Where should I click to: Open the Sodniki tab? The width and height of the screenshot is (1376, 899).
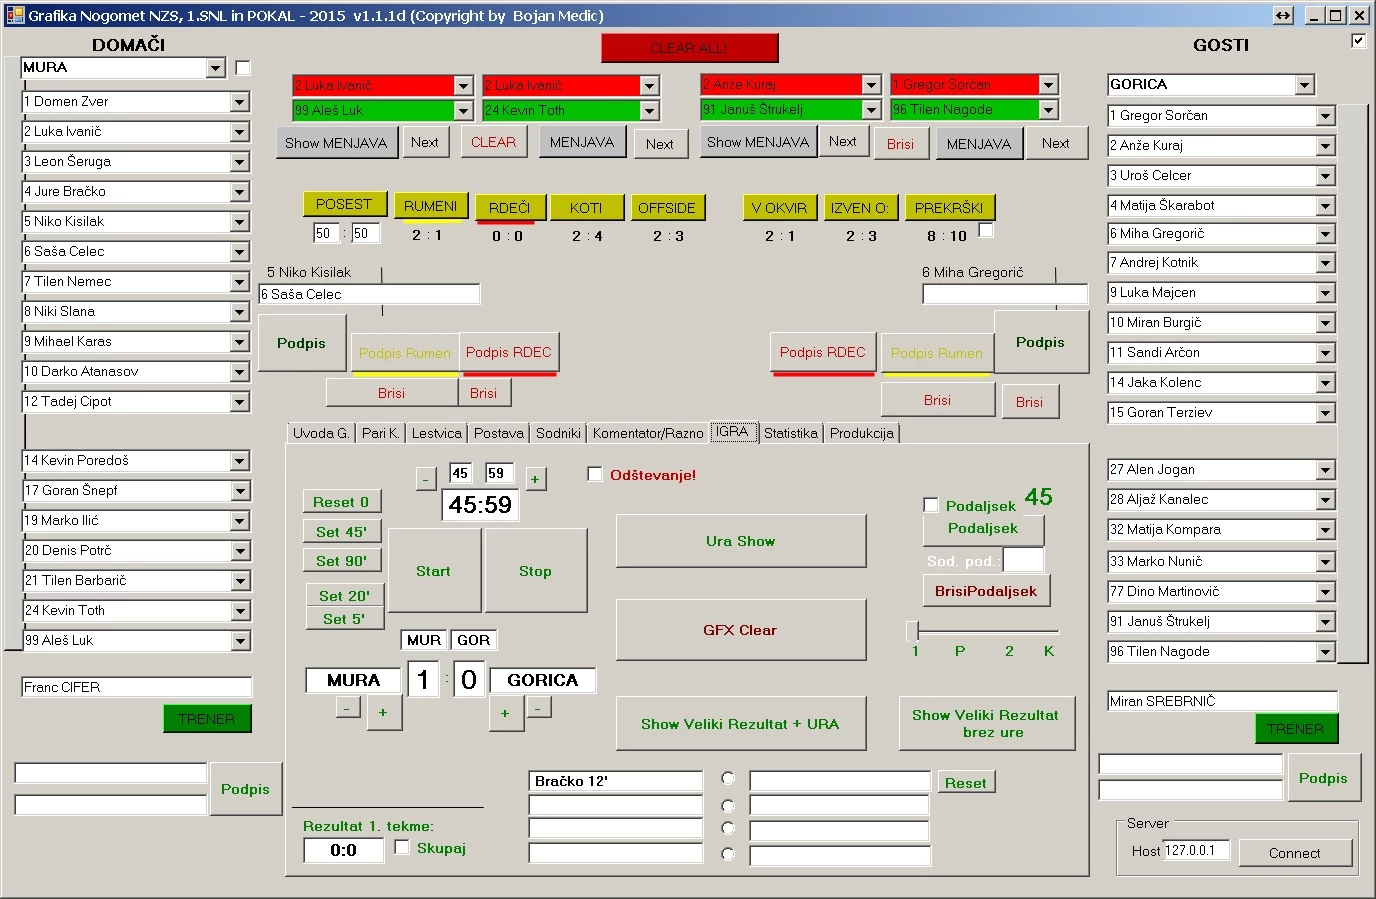(x=557, y=433)
